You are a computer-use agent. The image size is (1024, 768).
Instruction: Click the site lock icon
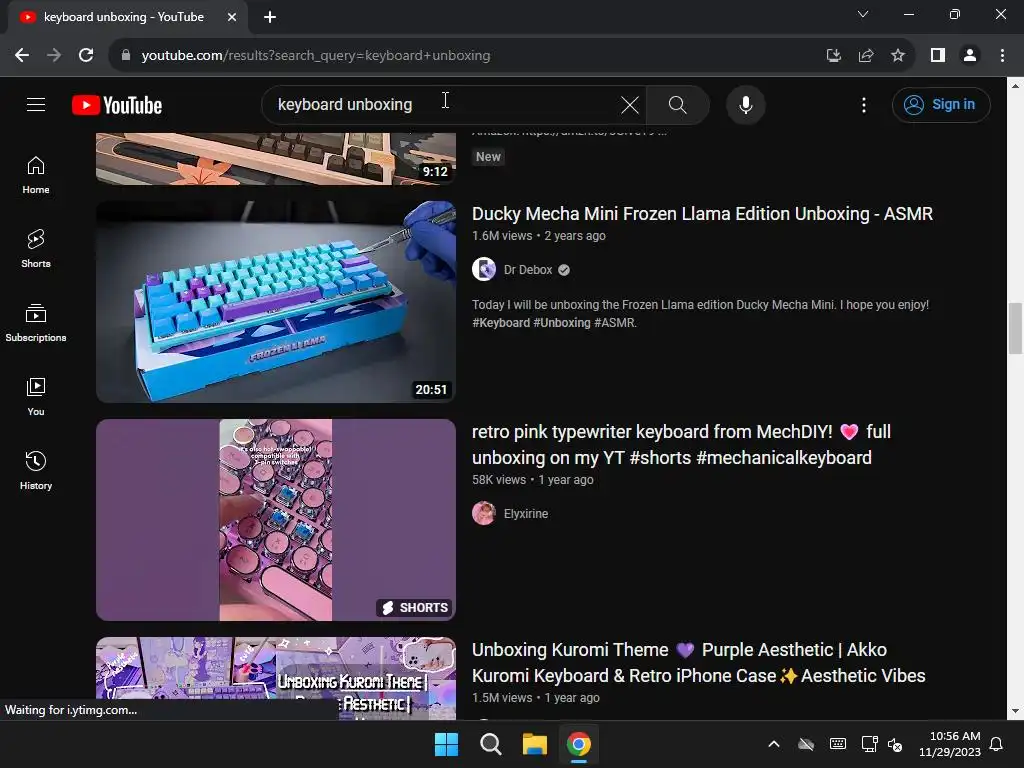pos(126,56)
